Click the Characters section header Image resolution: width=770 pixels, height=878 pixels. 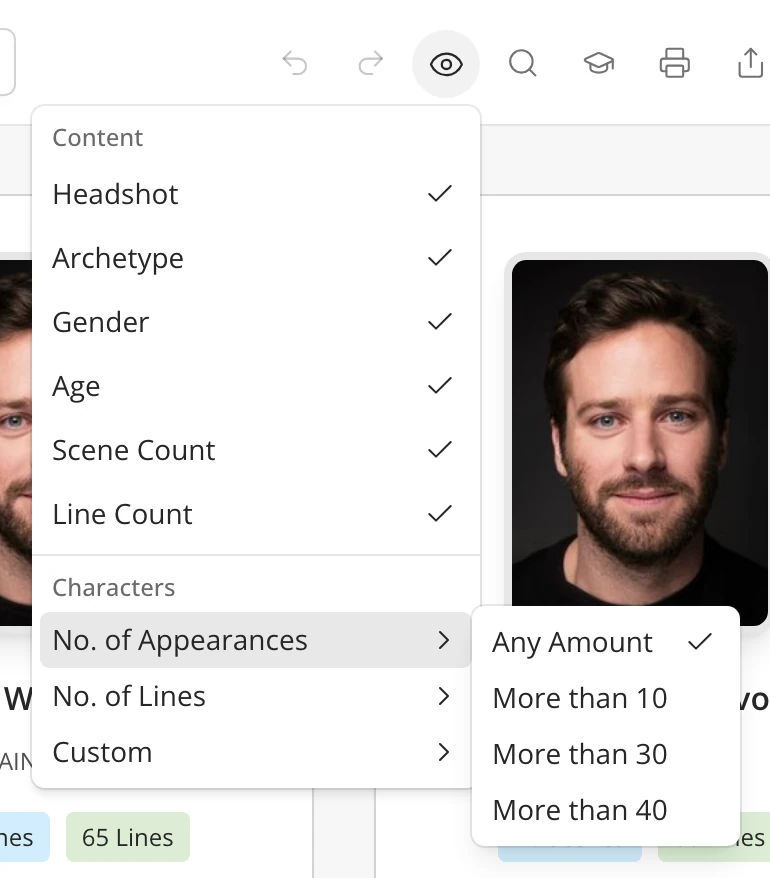[x=114, y=587]
